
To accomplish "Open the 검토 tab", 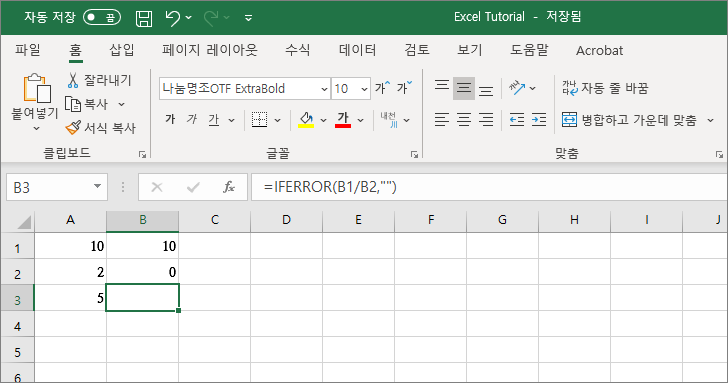I will (416, 50).
